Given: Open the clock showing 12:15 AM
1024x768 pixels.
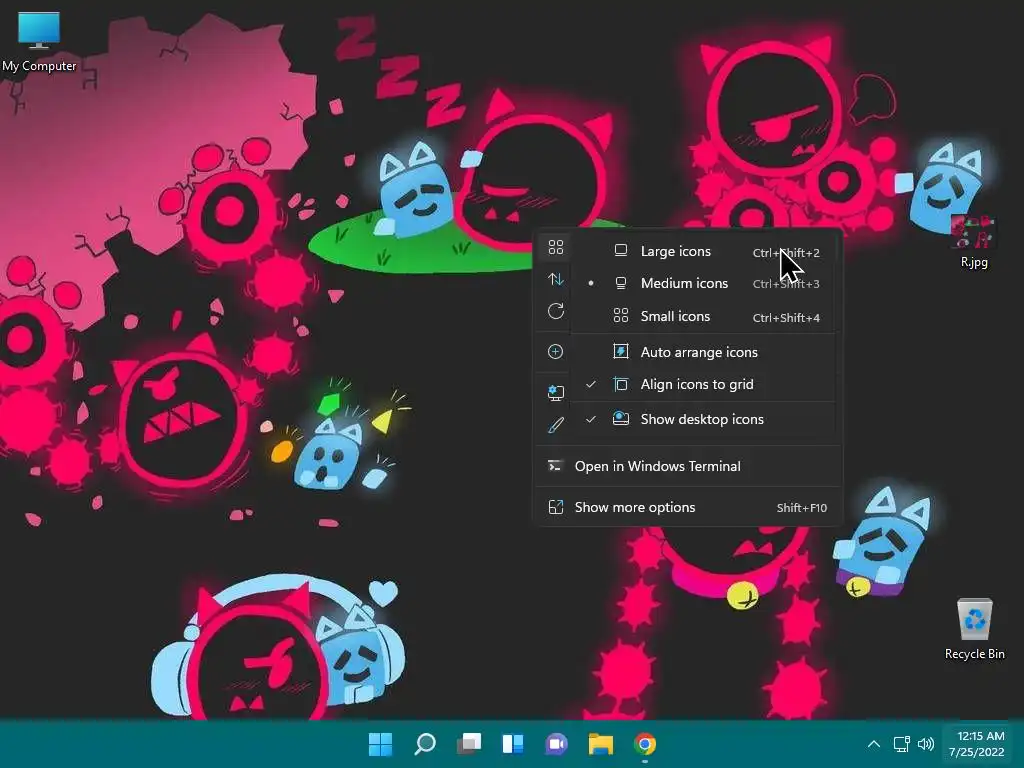Looking at the screenshot, I should coord(977,744).
